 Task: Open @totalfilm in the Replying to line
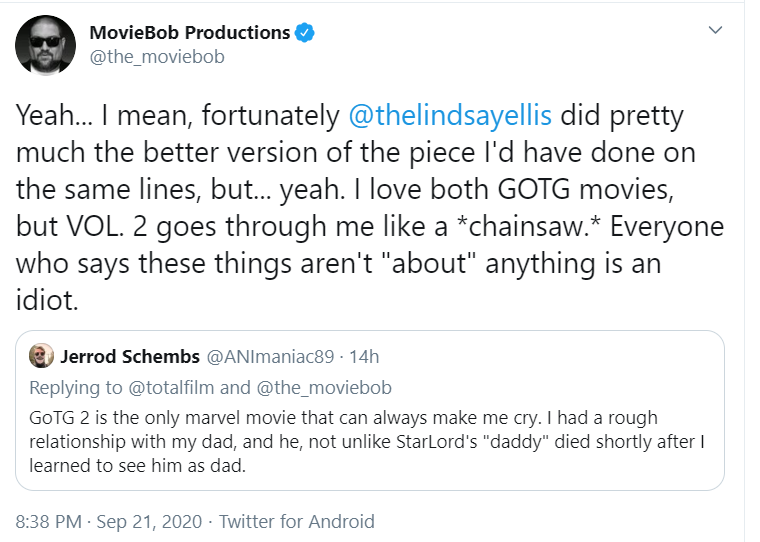(171, 387)
